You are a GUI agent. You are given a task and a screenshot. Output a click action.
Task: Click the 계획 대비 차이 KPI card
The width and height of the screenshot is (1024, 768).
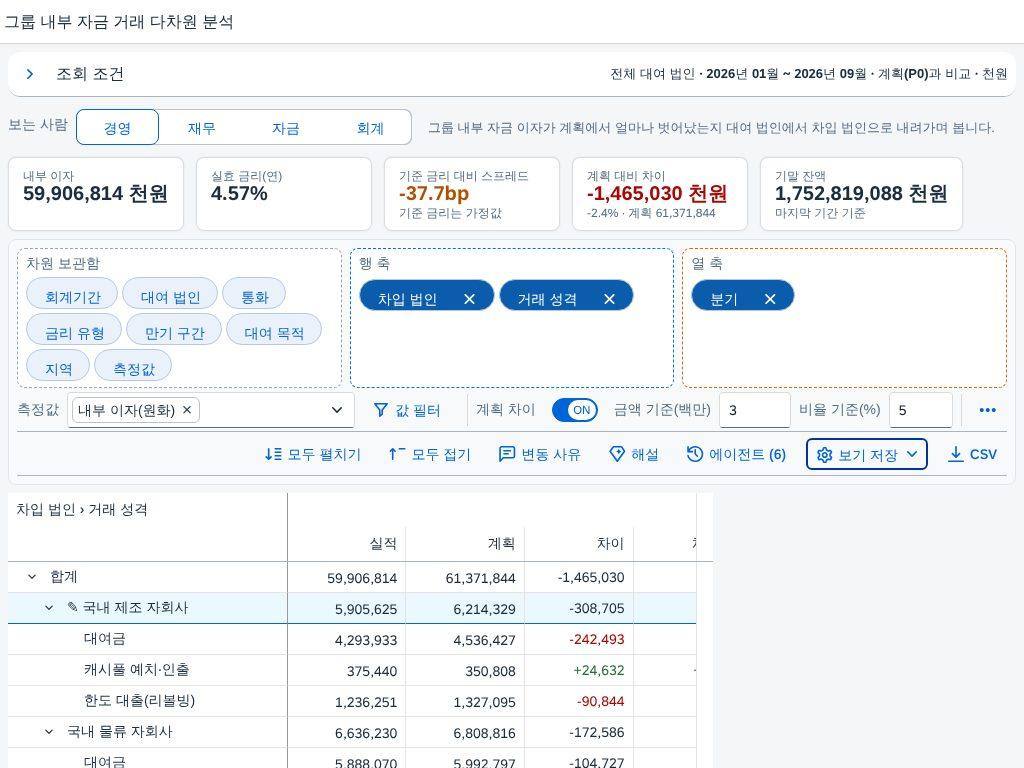coord(660,194)
